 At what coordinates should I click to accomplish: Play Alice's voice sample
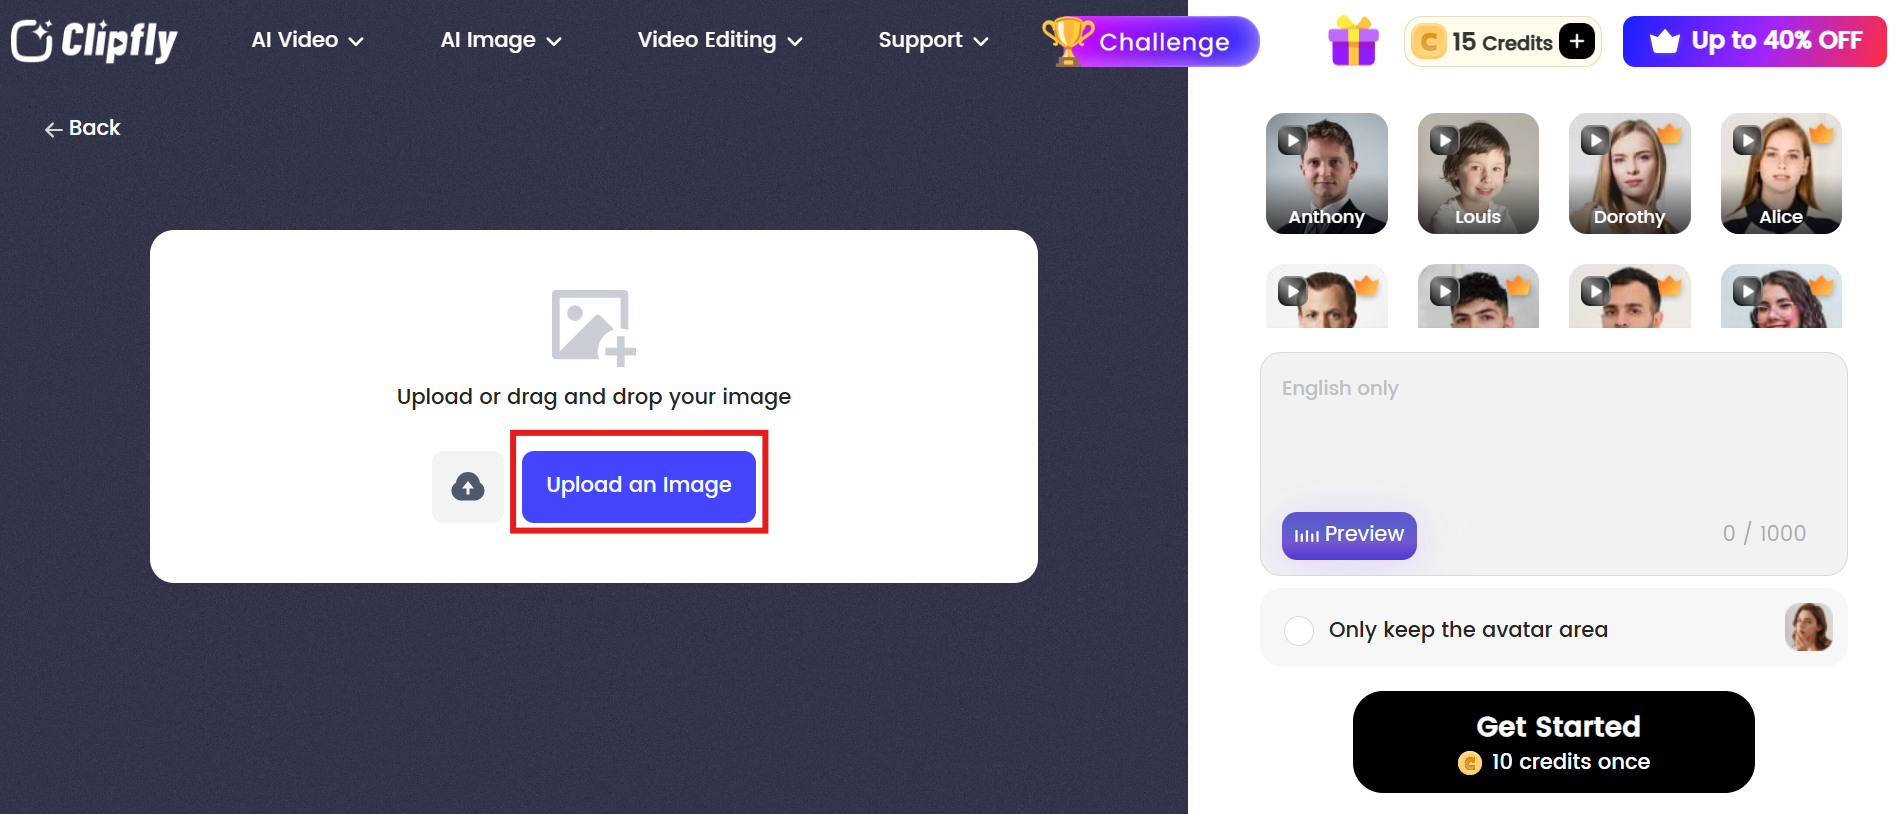click(x=1747, y=140)
